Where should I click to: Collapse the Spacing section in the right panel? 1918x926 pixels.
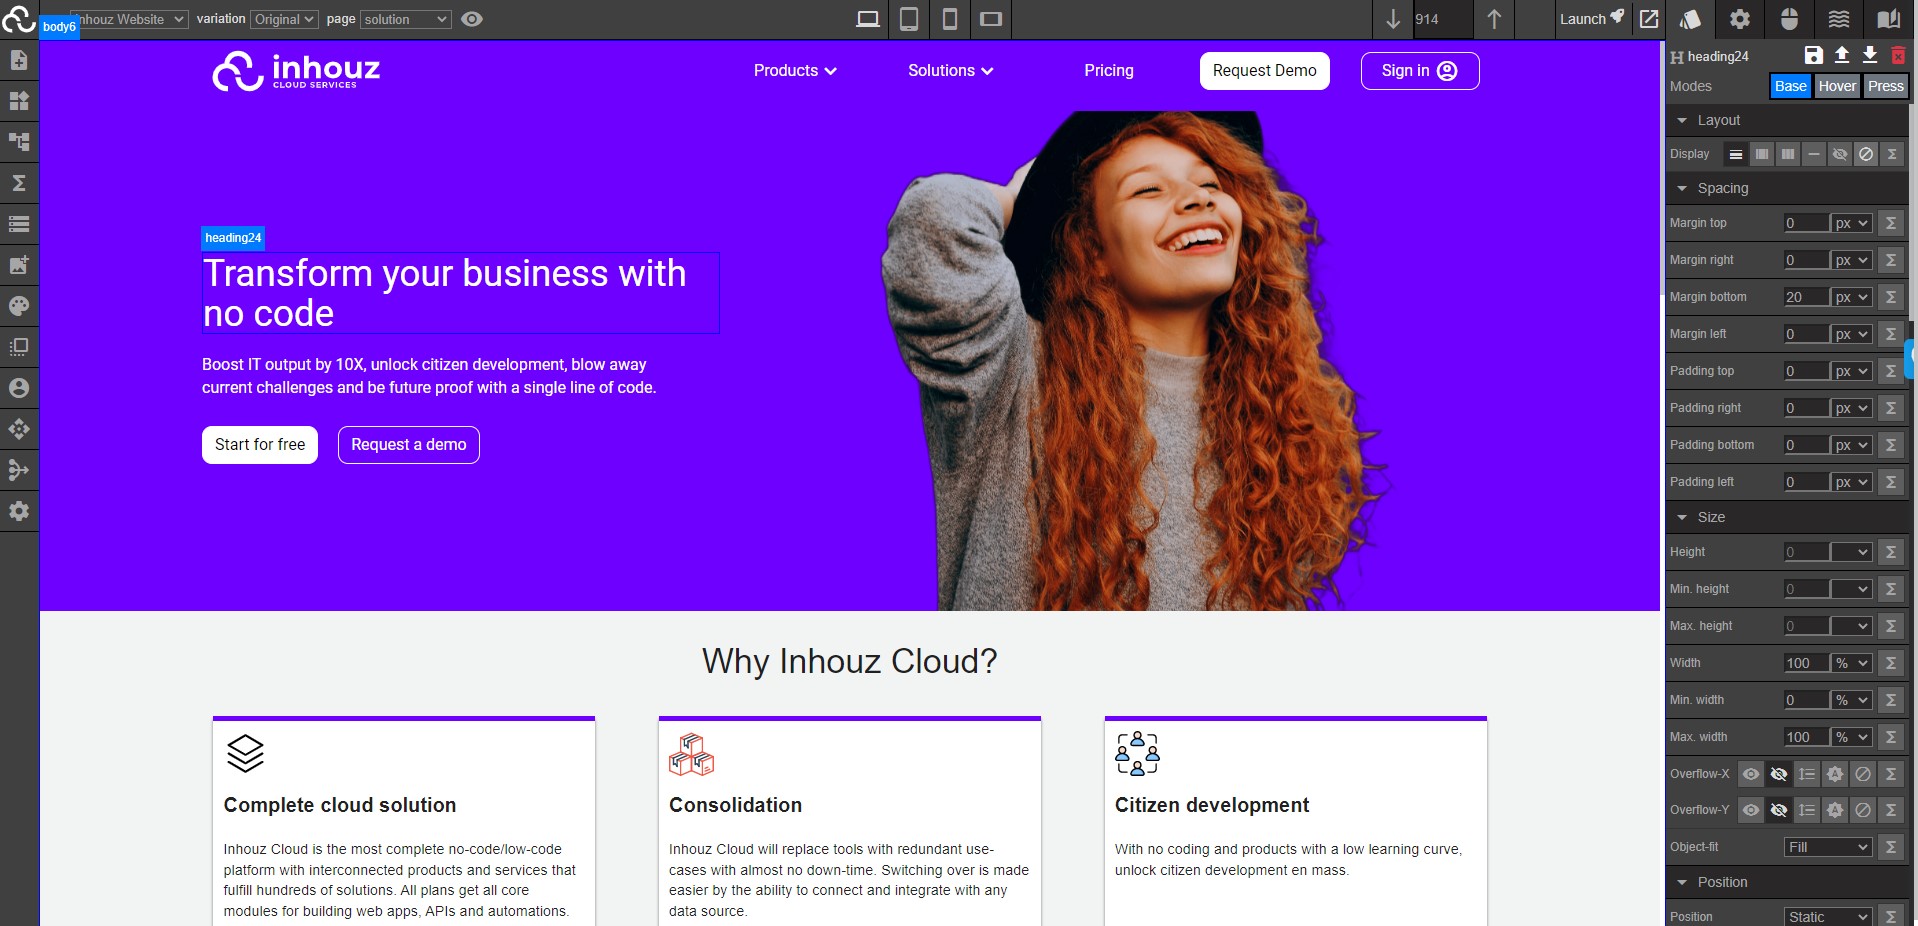pos(1684,189)
